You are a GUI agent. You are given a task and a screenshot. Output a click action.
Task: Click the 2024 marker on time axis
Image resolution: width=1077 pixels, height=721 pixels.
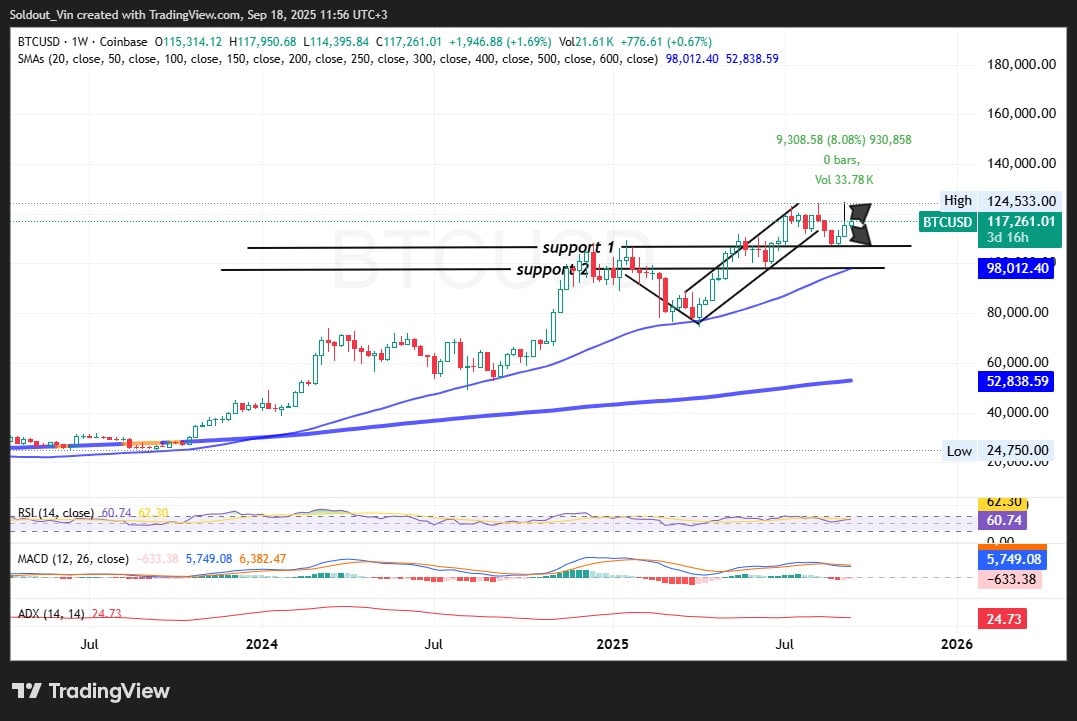click(x=262, y=645)
